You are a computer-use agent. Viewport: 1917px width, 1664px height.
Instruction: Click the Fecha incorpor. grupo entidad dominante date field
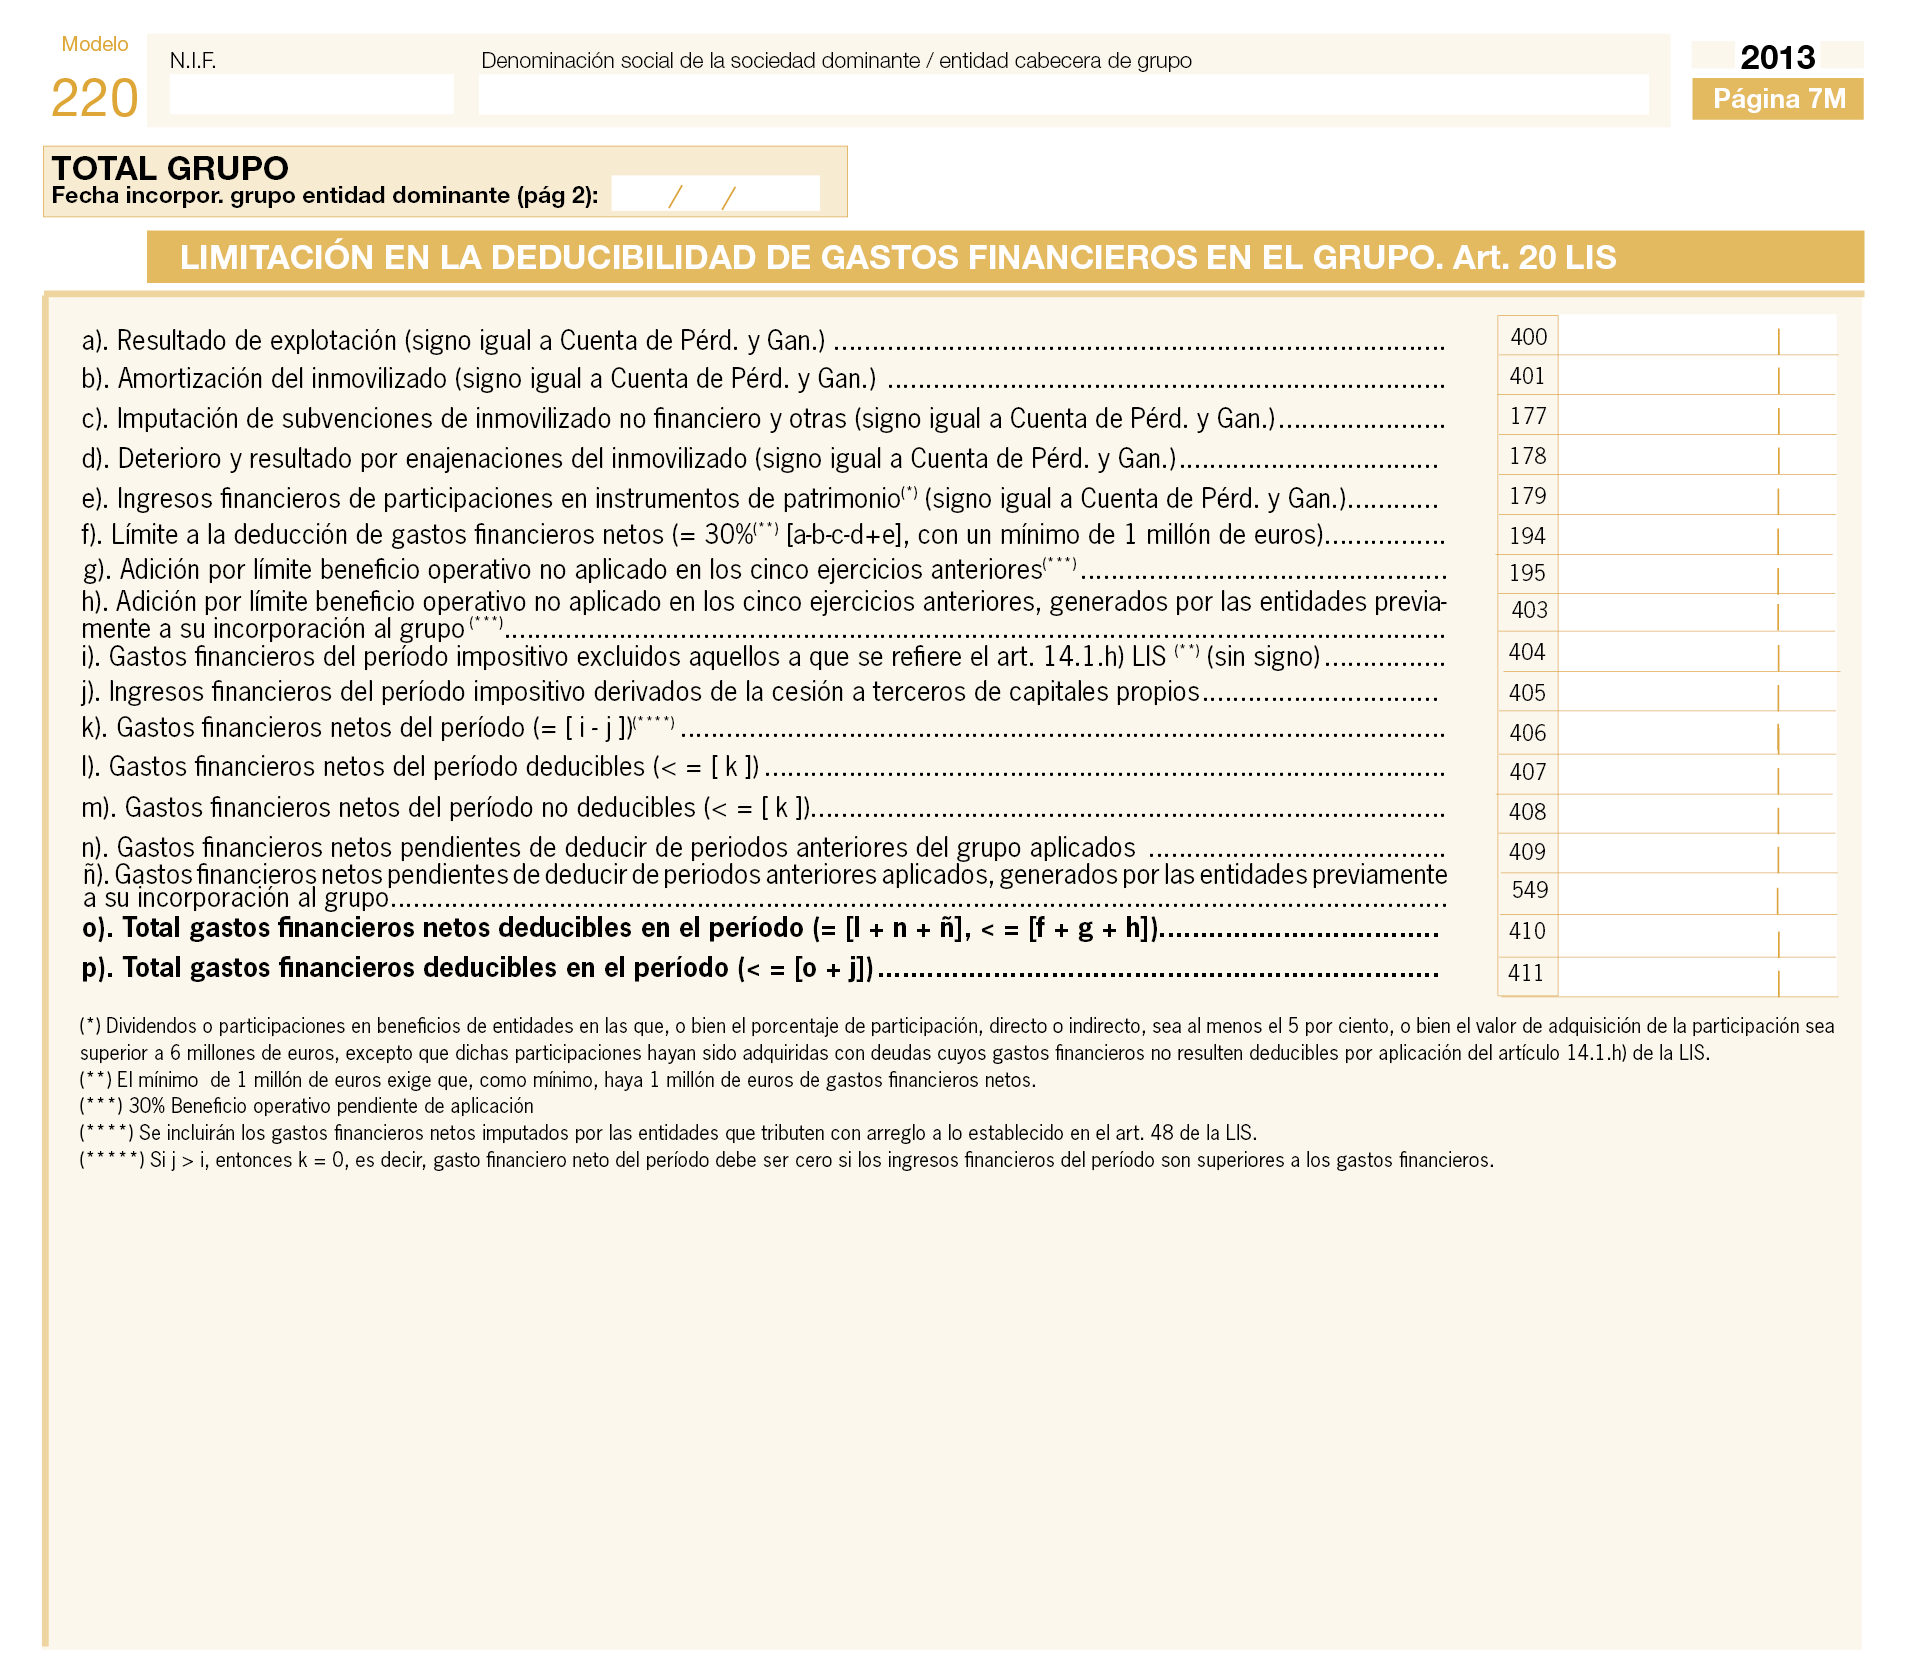715,194
